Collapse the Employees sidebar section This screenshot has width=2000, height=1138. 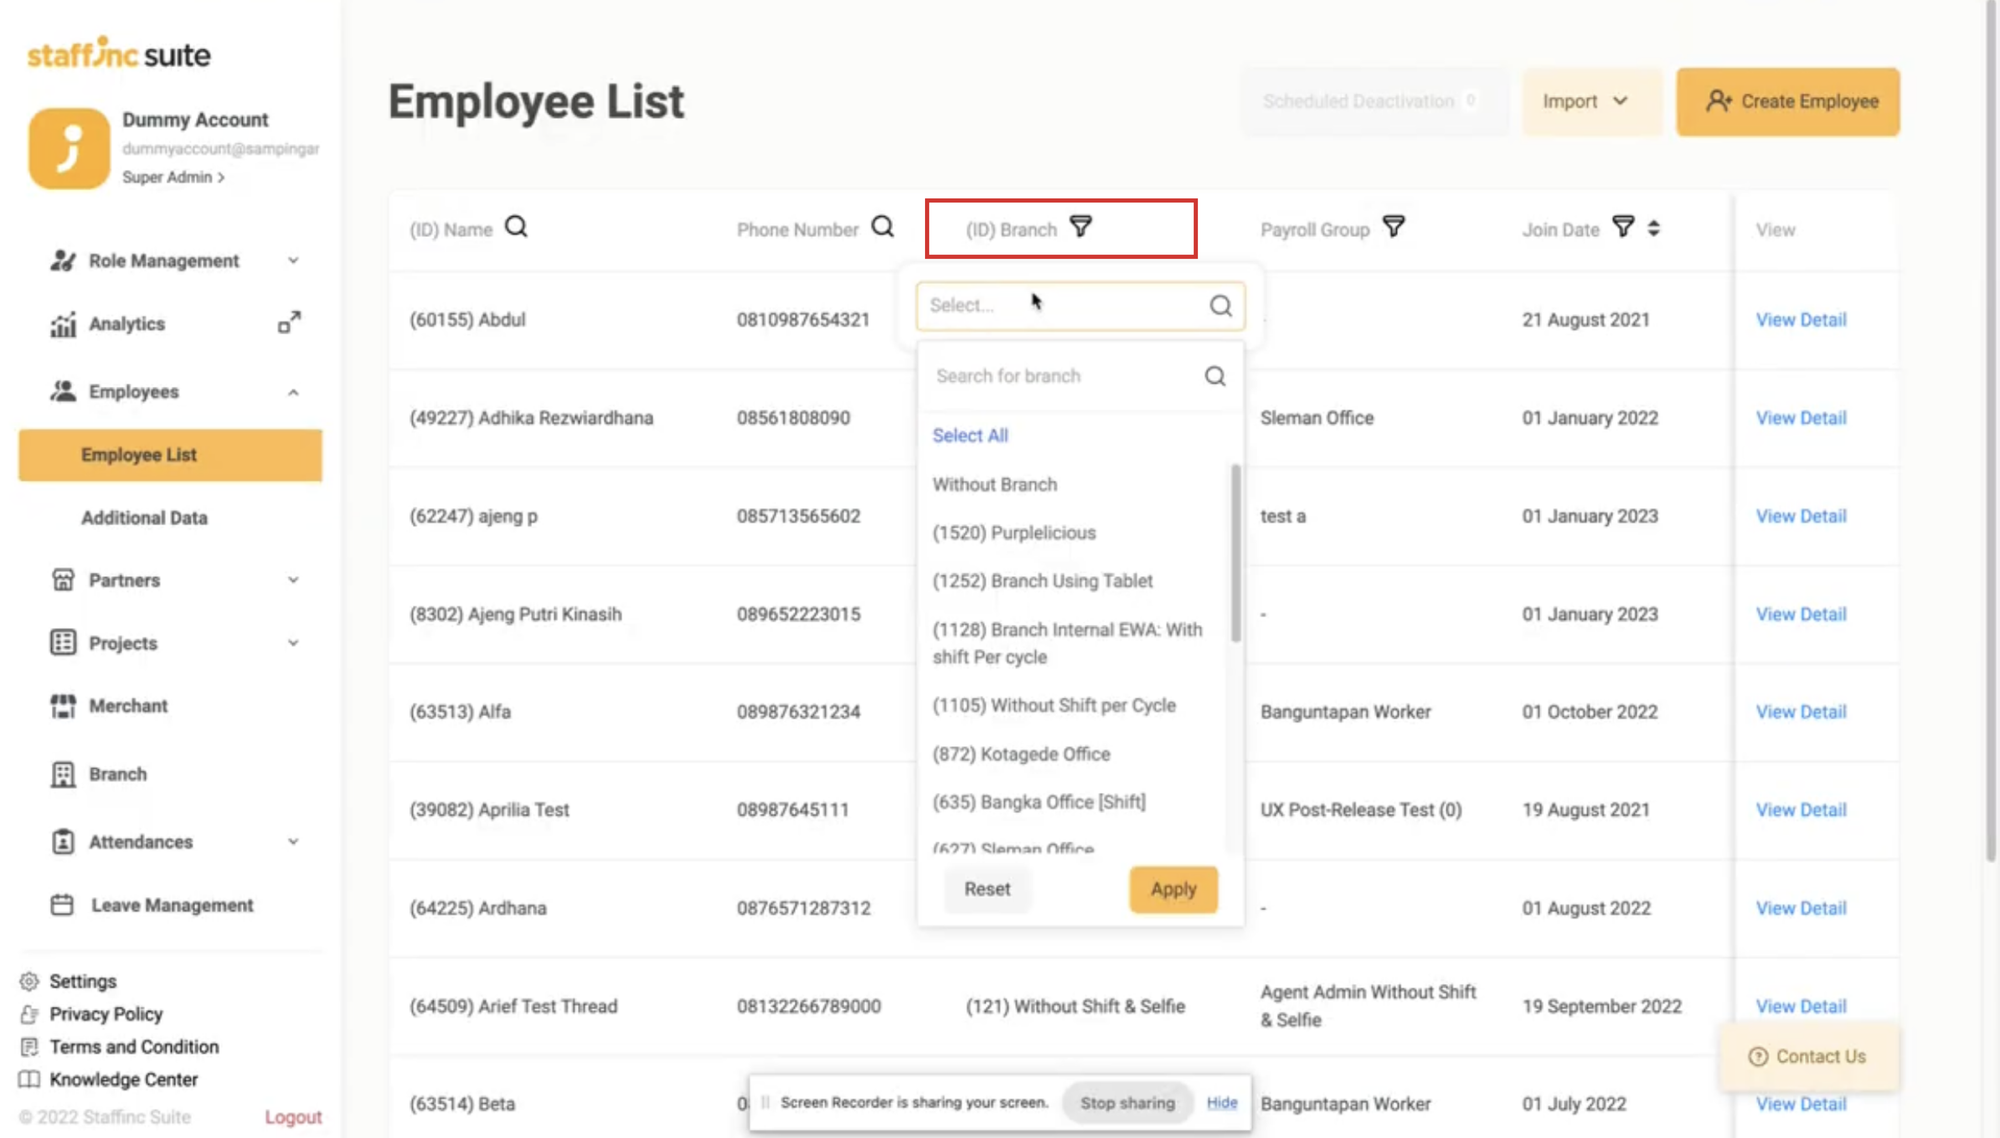292,392
